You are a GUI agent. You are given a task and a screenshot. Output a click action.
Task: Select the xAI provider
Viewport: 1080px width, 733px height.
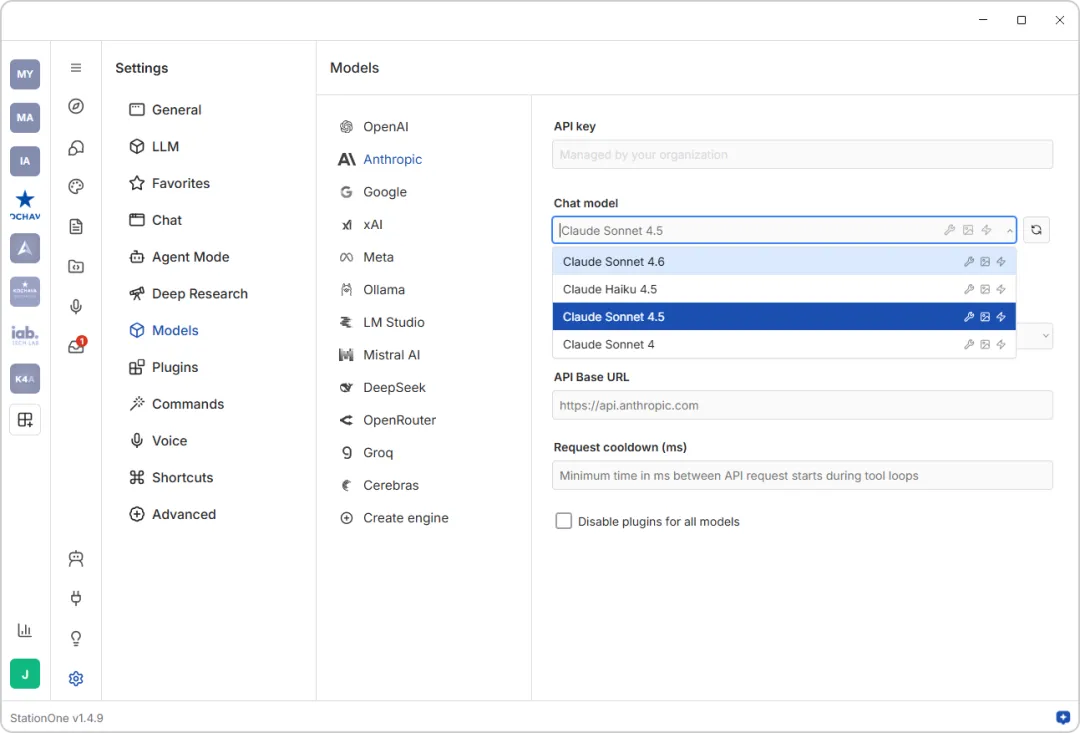click(362, 225)
